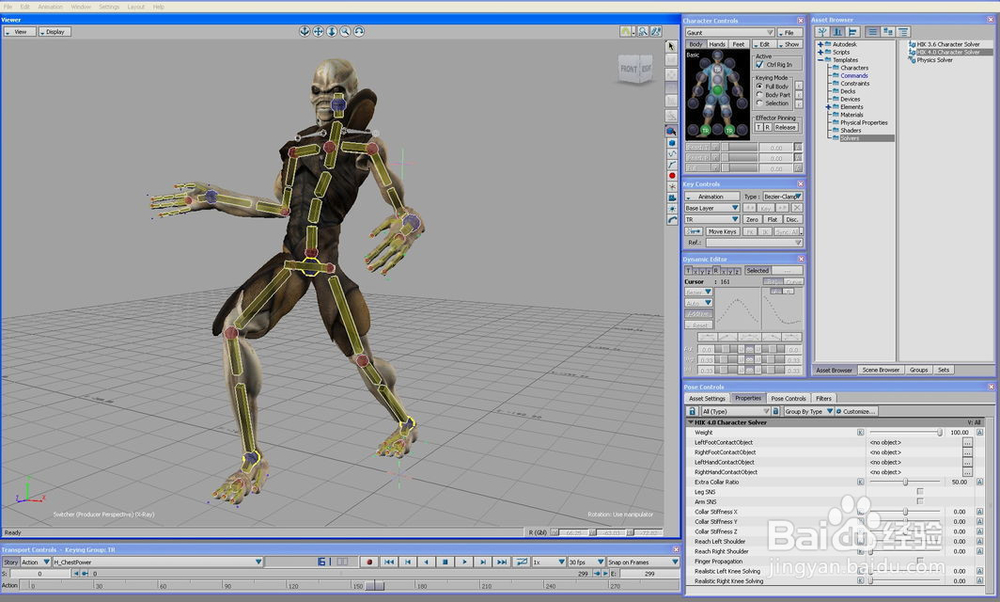Select Body Part keying mode
Image resolution: width=1000 pixels, height=602 pixels.
coord(760,94)
